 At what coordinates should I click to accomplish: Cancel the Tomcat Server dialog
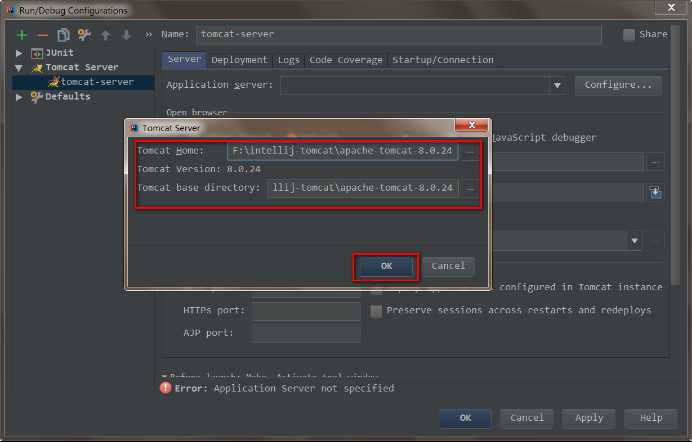(448, 266)
